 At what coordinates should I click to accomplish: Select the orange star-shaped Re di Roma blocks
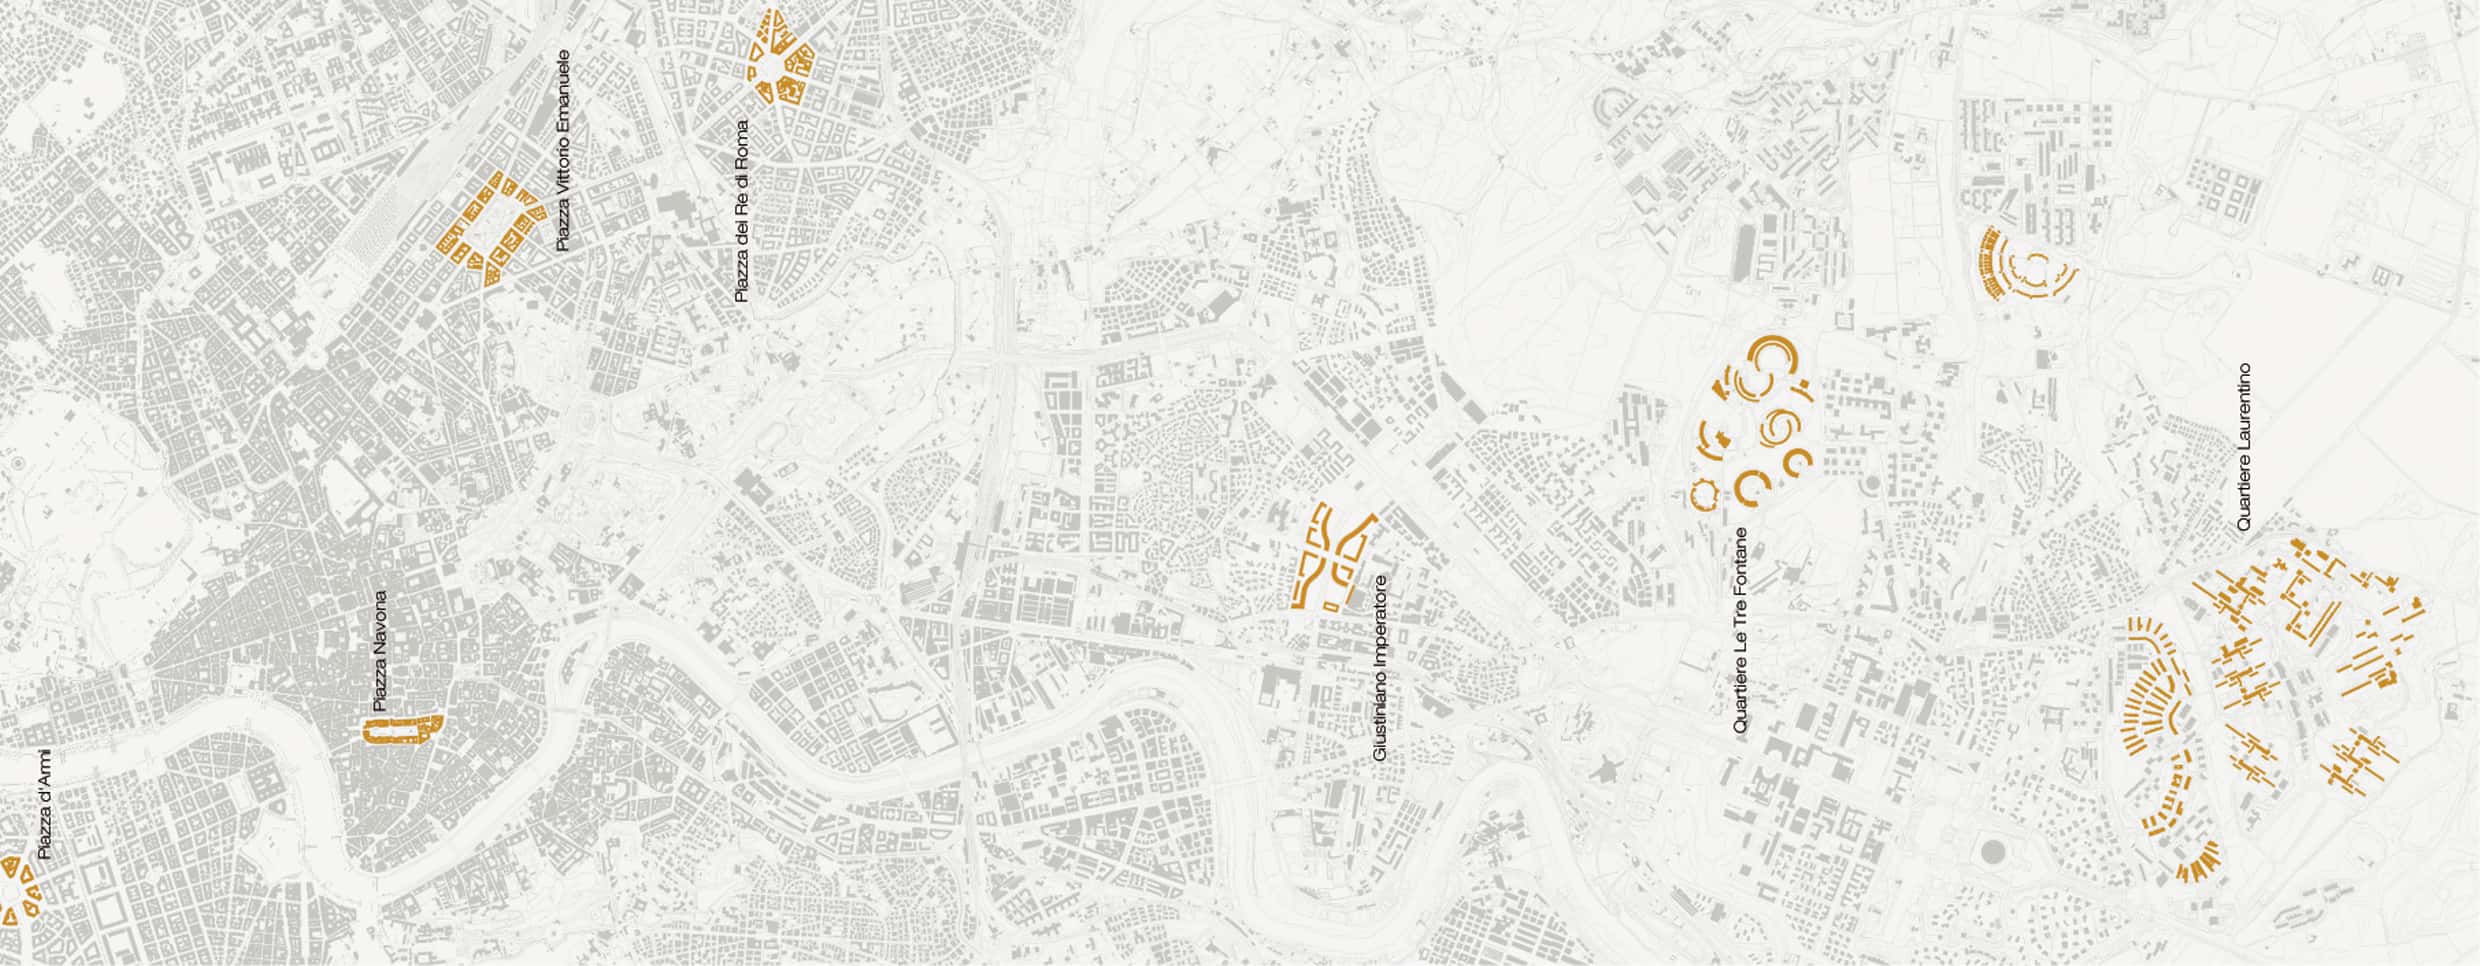click(x=781, y=57)
